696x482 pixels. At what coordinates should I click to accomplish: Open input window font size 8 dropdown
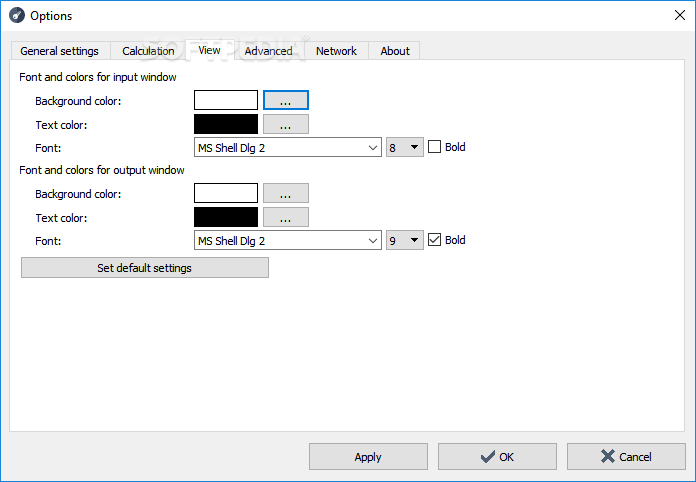click(x=404, y=147)
